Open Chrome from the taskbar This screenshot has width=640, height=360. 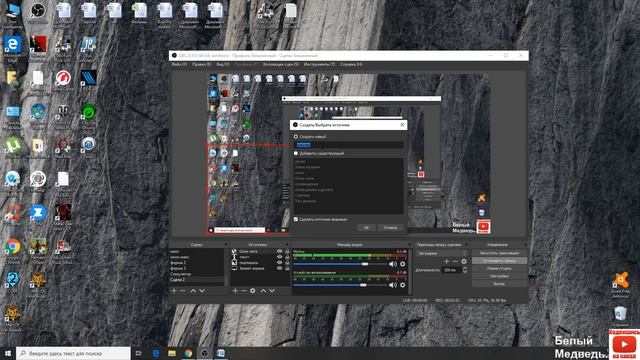[188, 353]
